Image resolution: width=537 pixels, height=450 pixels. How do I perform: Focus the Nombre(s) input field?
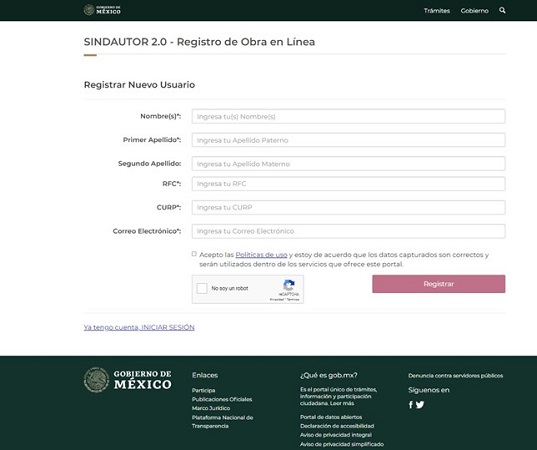(348, 116)
